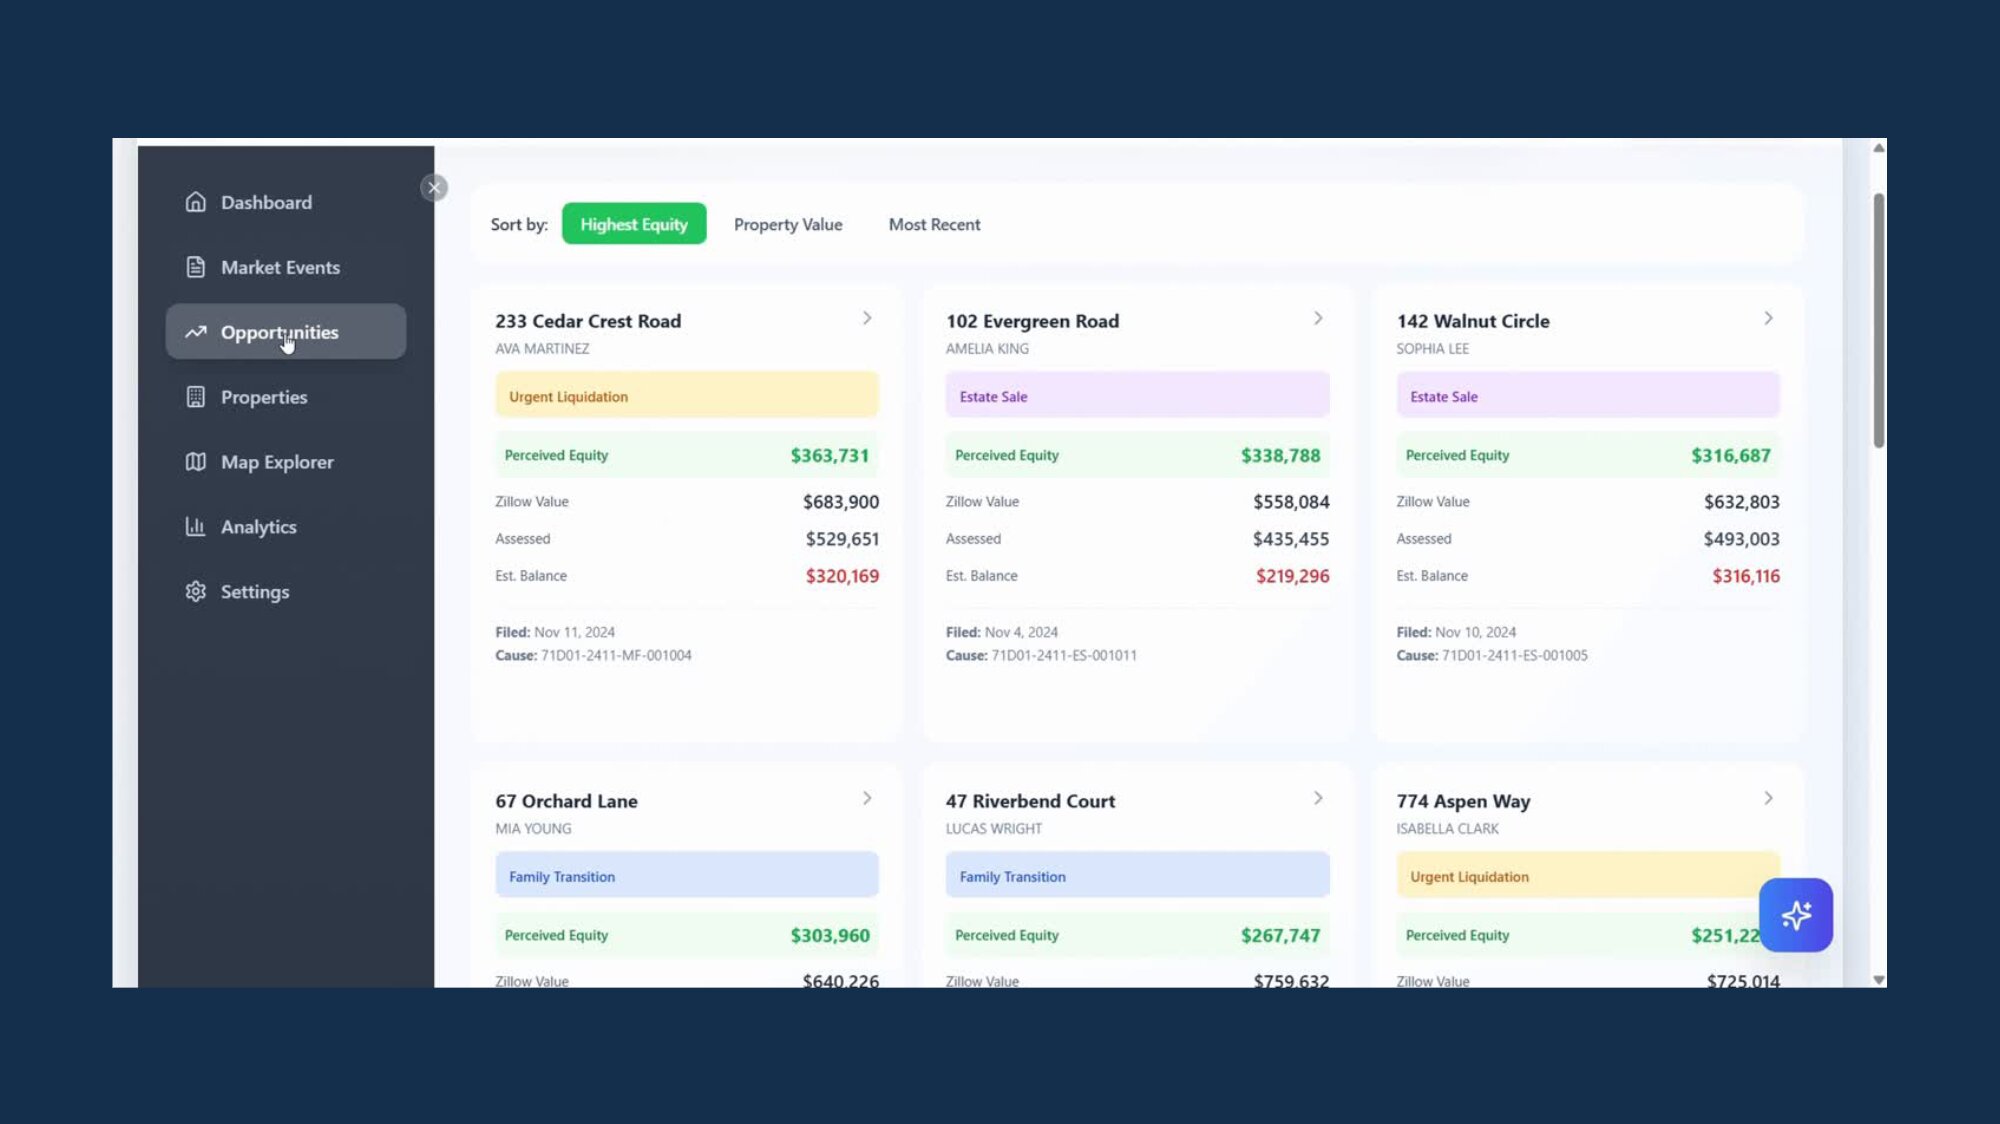Click the Dashboard home icon
The image size is (2000, 1124).
[196, 202]
